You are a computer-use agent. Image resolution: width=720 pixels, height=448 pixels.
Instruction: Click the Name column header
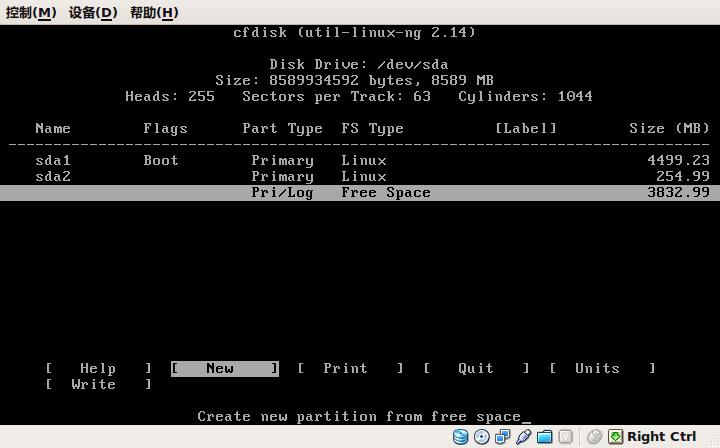pyautogui.click(x=53, y=128)
